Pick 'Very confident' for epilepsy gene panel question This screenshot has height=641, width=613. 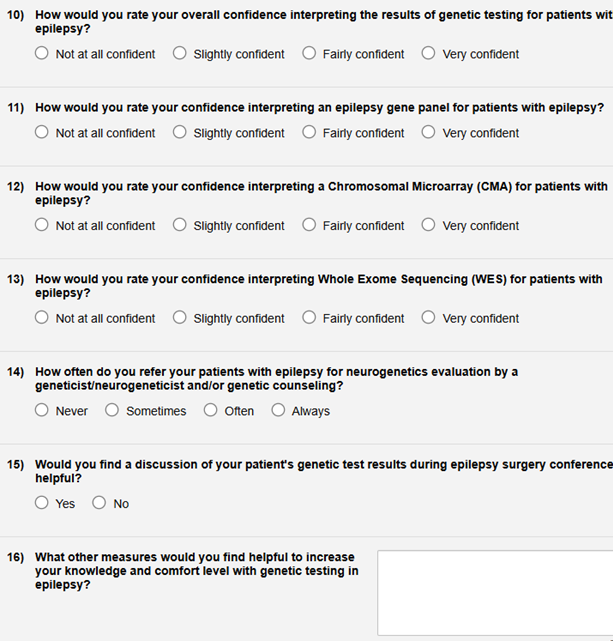429,133
